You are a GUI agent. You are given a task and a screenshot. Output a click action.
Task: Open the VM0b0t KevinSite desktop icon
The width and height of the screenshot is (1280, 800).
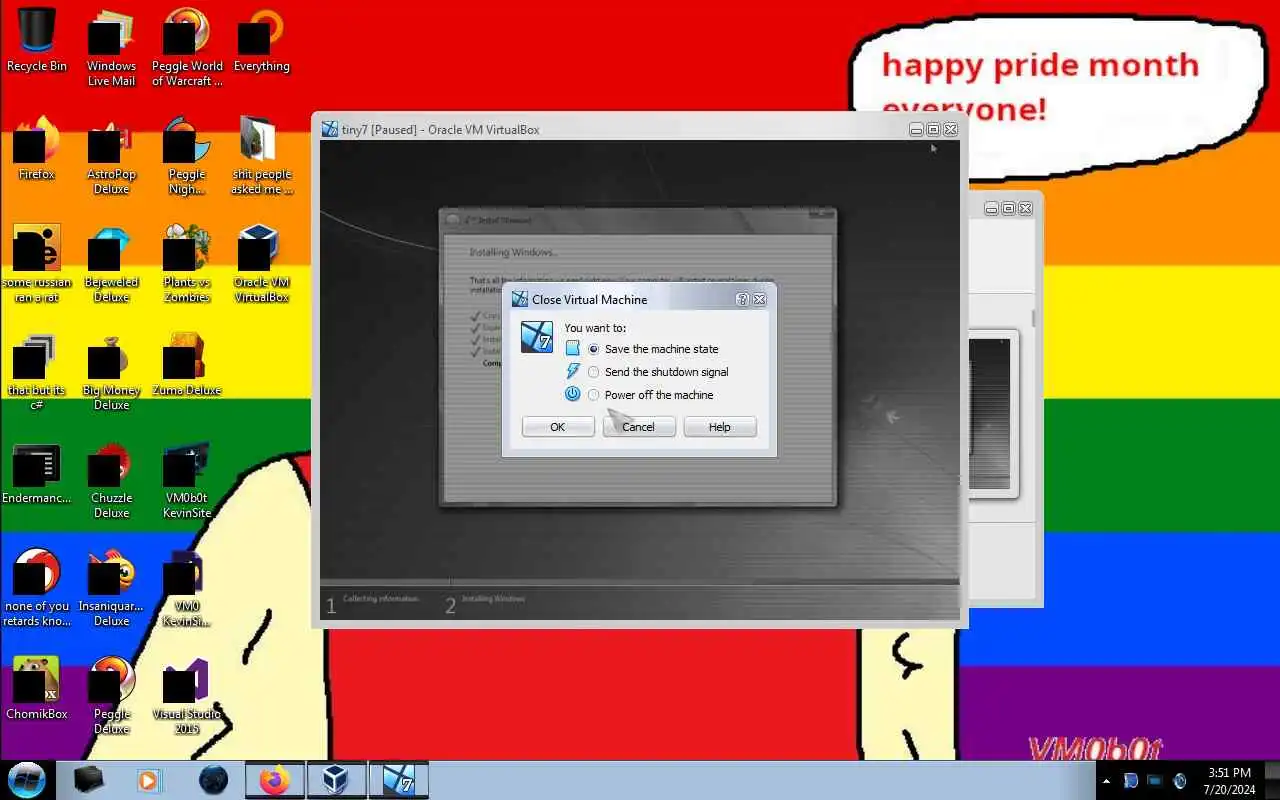(x=187, y=479)
